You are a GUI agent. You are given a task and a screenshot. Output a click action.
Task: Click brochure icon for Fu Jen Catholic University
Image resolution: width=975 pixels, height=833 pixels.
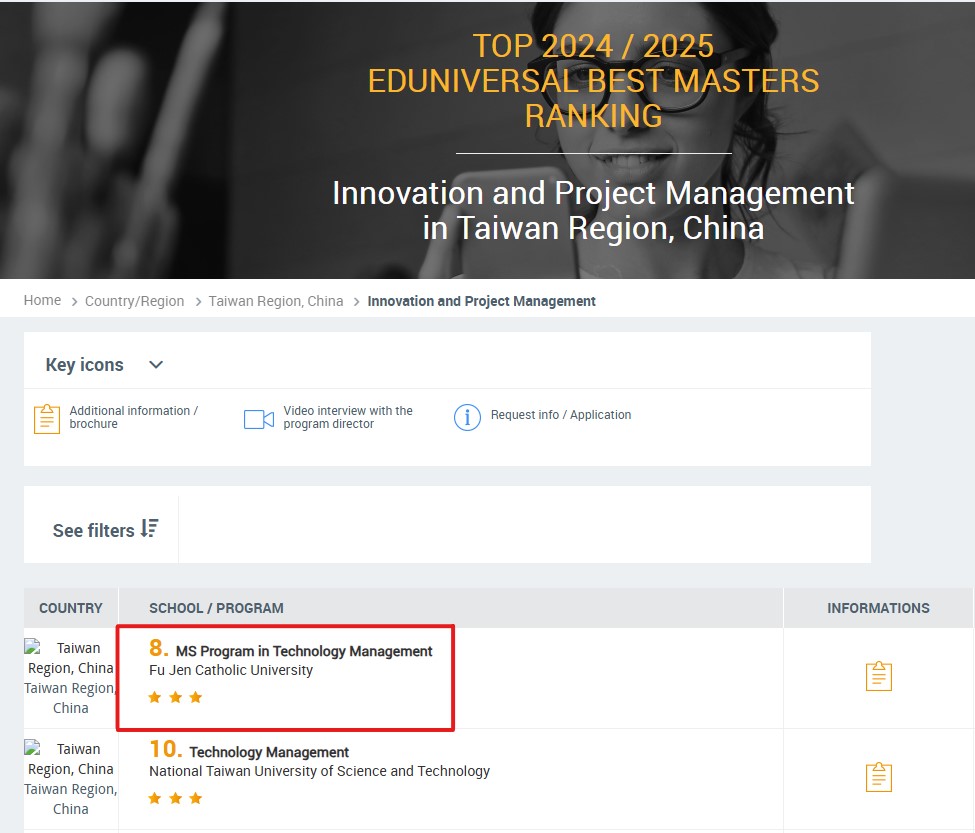(878, 677)
